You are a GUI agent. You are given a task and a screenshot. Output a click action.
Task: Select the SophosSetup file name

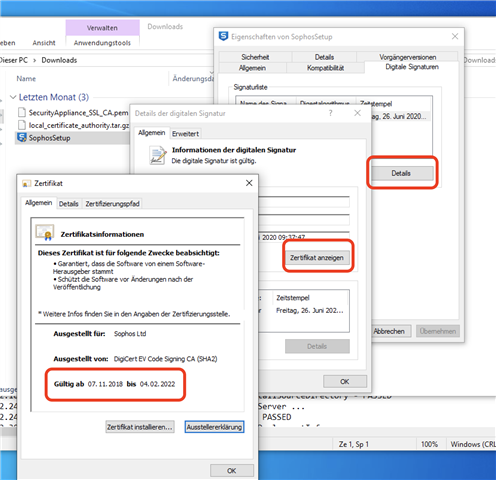(x=49, y=138)
